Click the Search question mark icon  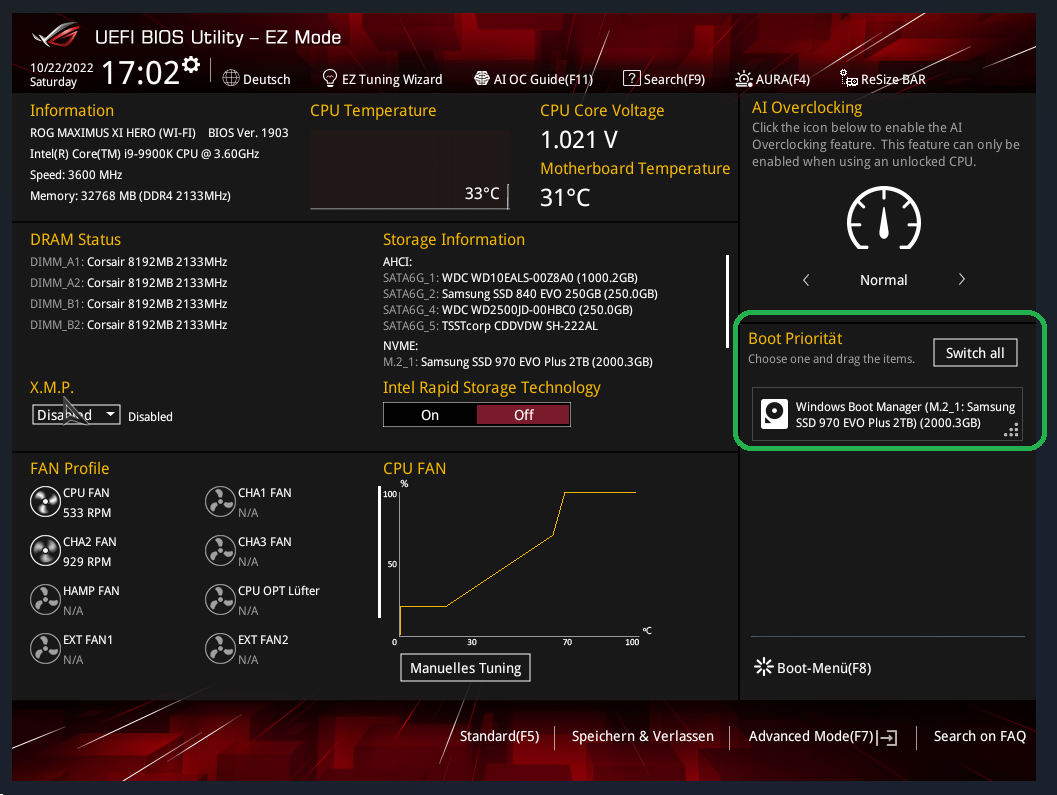[x=631, y=78]
